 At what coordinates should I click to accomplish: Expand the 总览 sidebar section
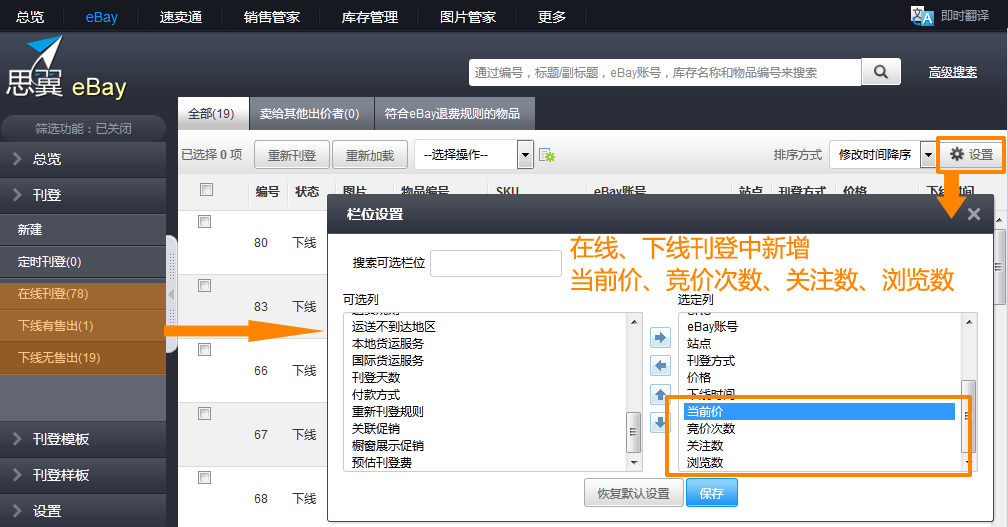click(x=83, y=159)
